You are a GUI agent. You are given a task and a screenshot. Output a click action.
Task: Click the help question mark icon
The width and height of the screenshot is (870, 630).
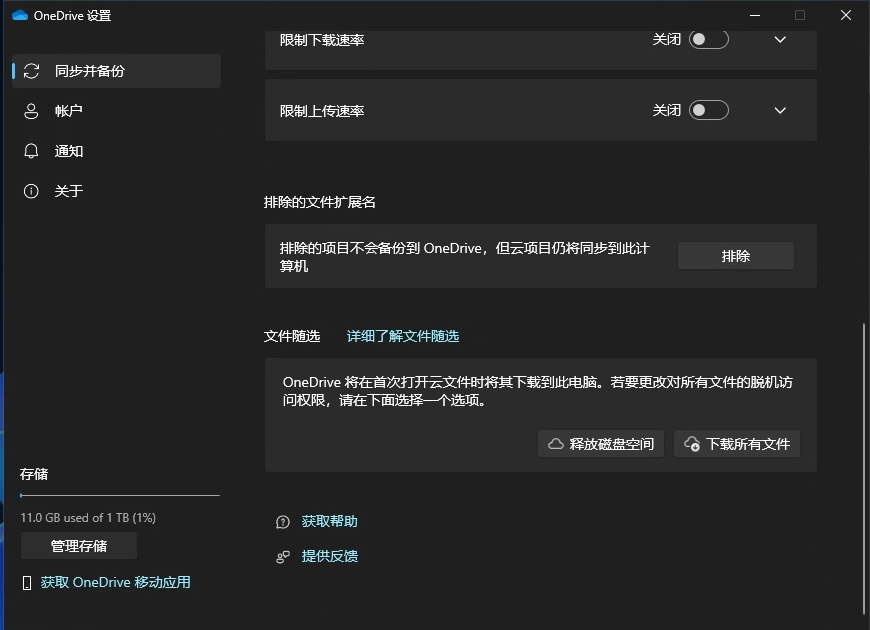point(283,522)
